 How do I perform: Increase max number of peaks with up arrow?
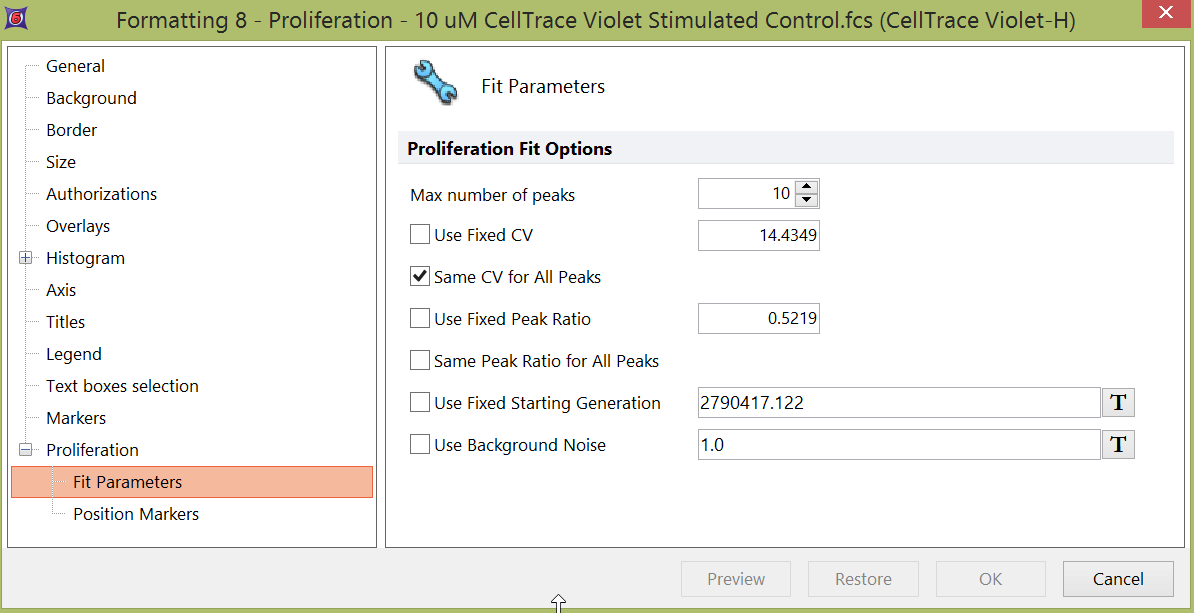point(807,187)
